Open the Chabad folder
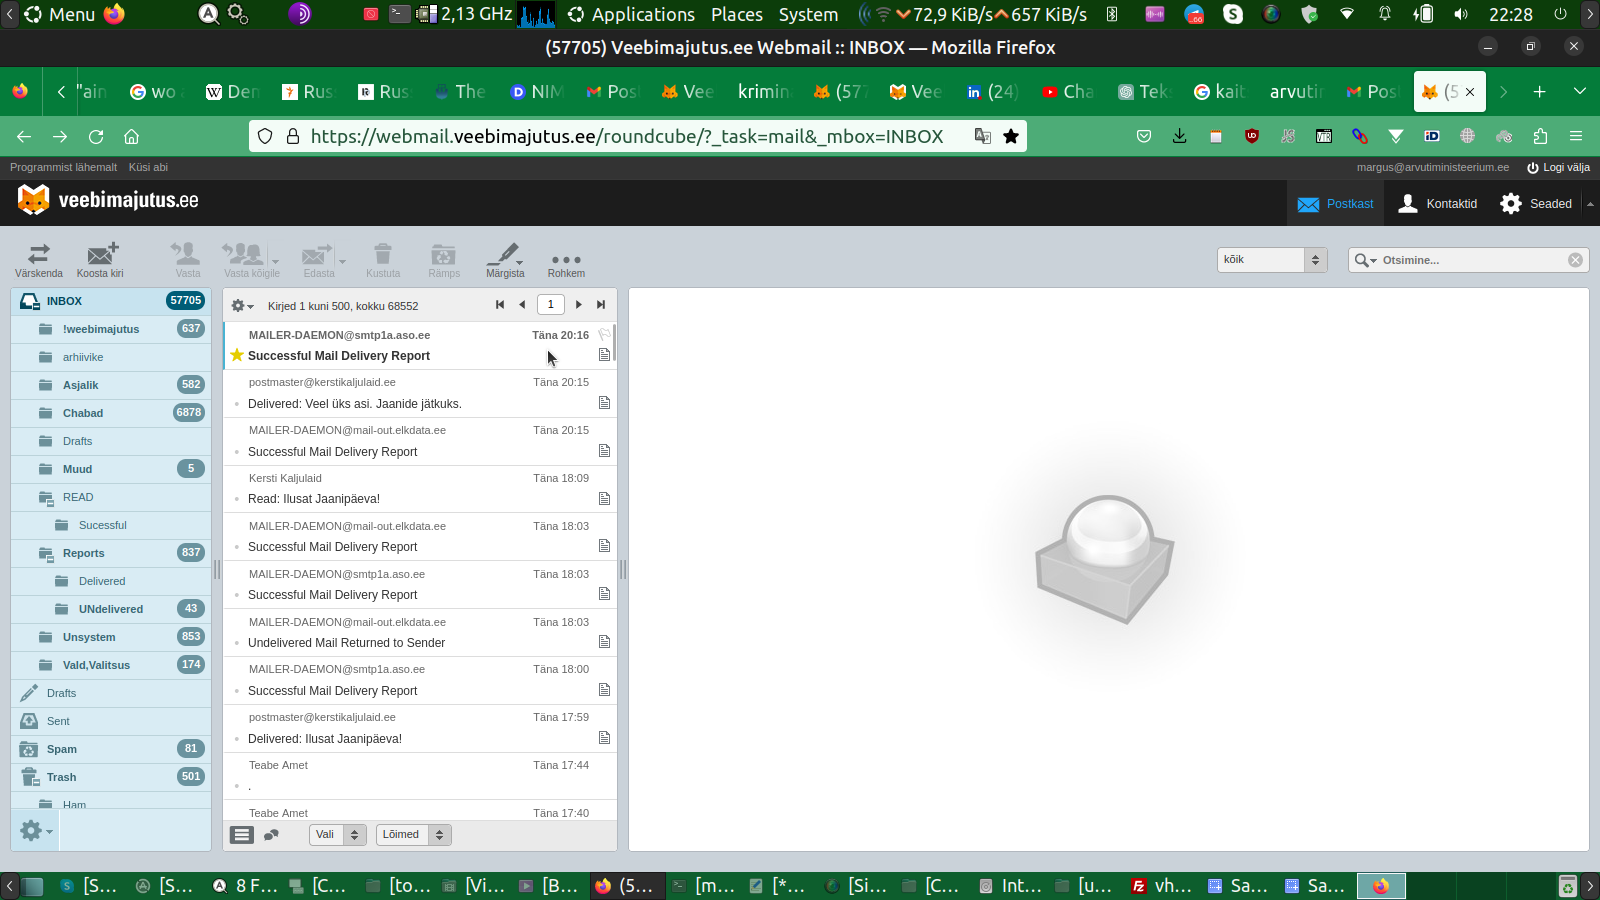The image size is (1600, 900). point(111,413)
